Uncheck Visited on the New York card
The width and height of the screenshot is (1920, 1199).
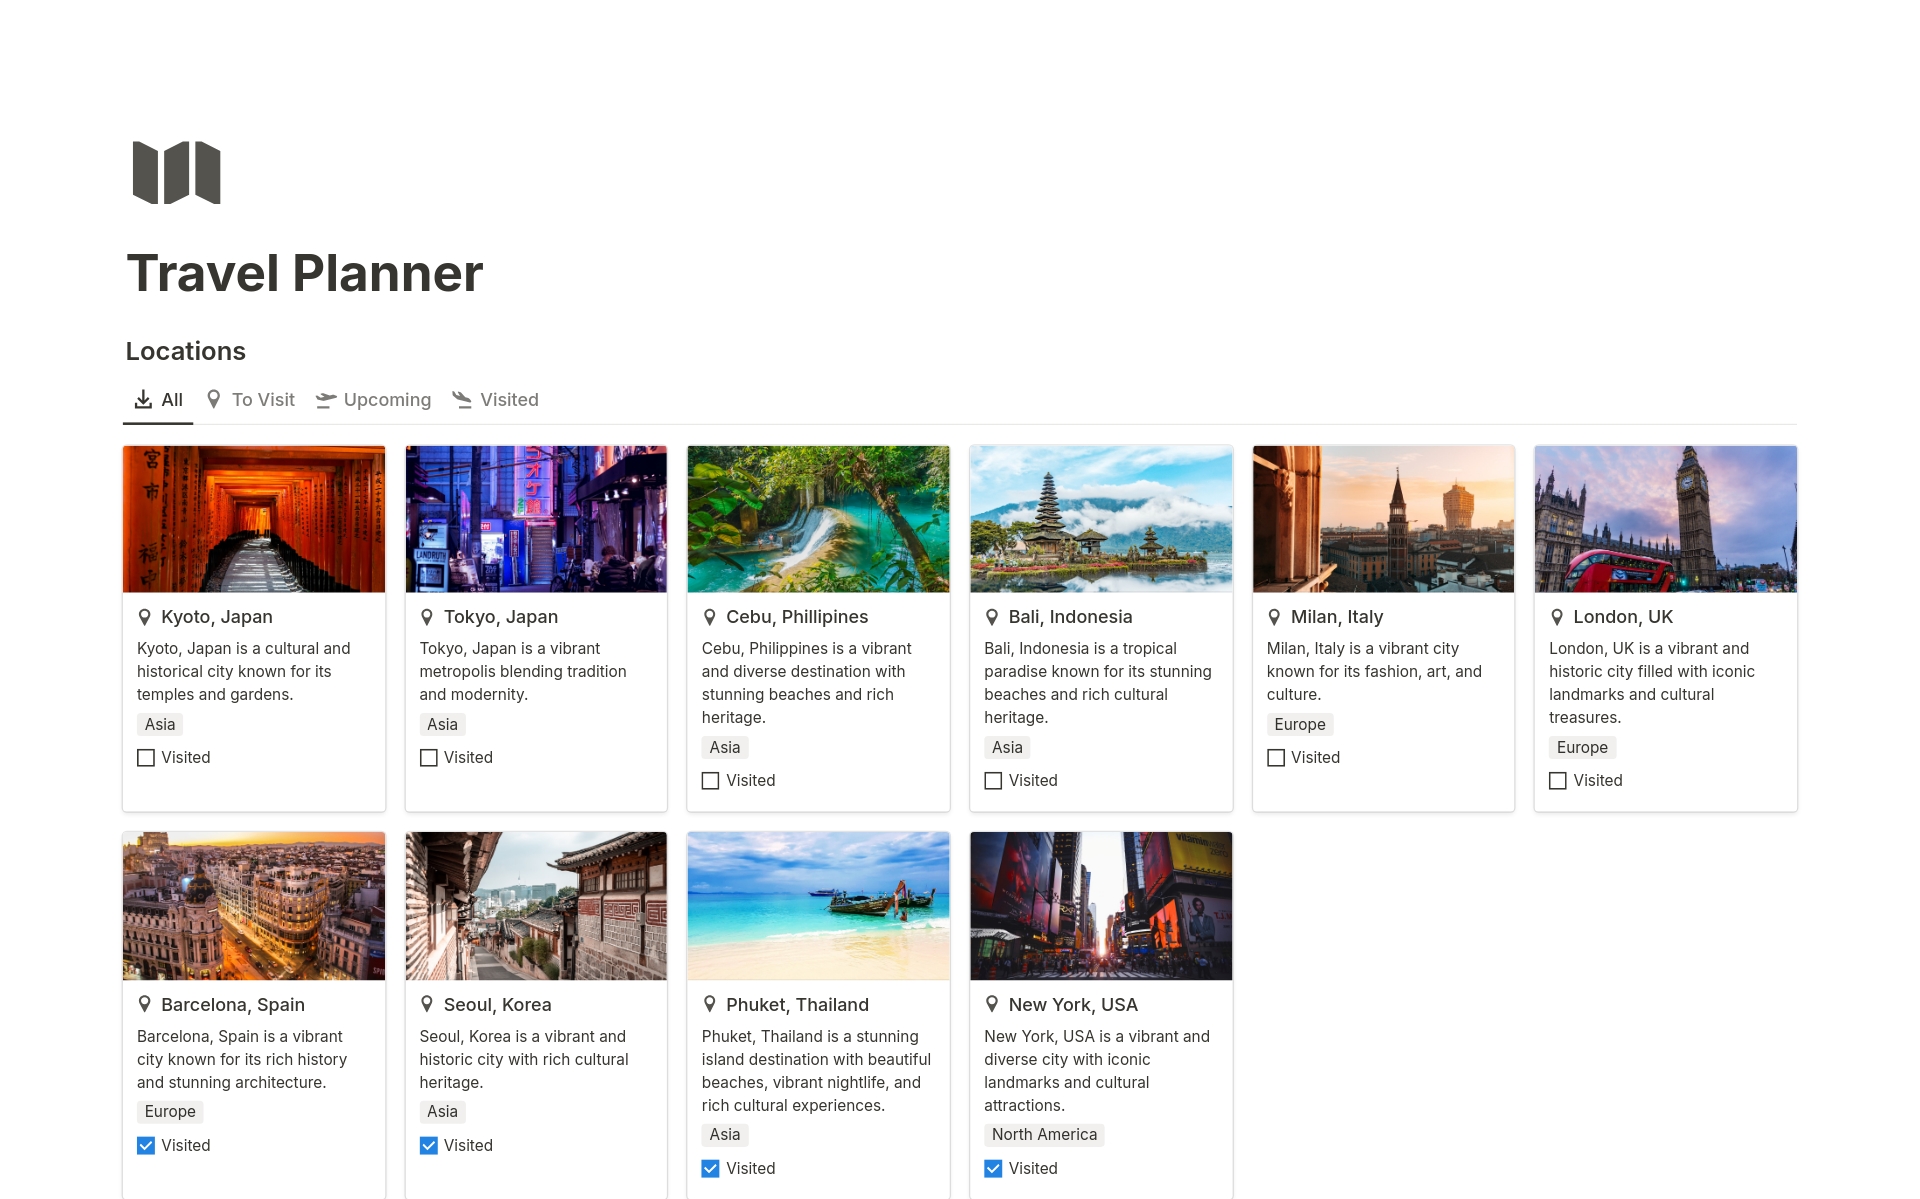pos(992,1168)
